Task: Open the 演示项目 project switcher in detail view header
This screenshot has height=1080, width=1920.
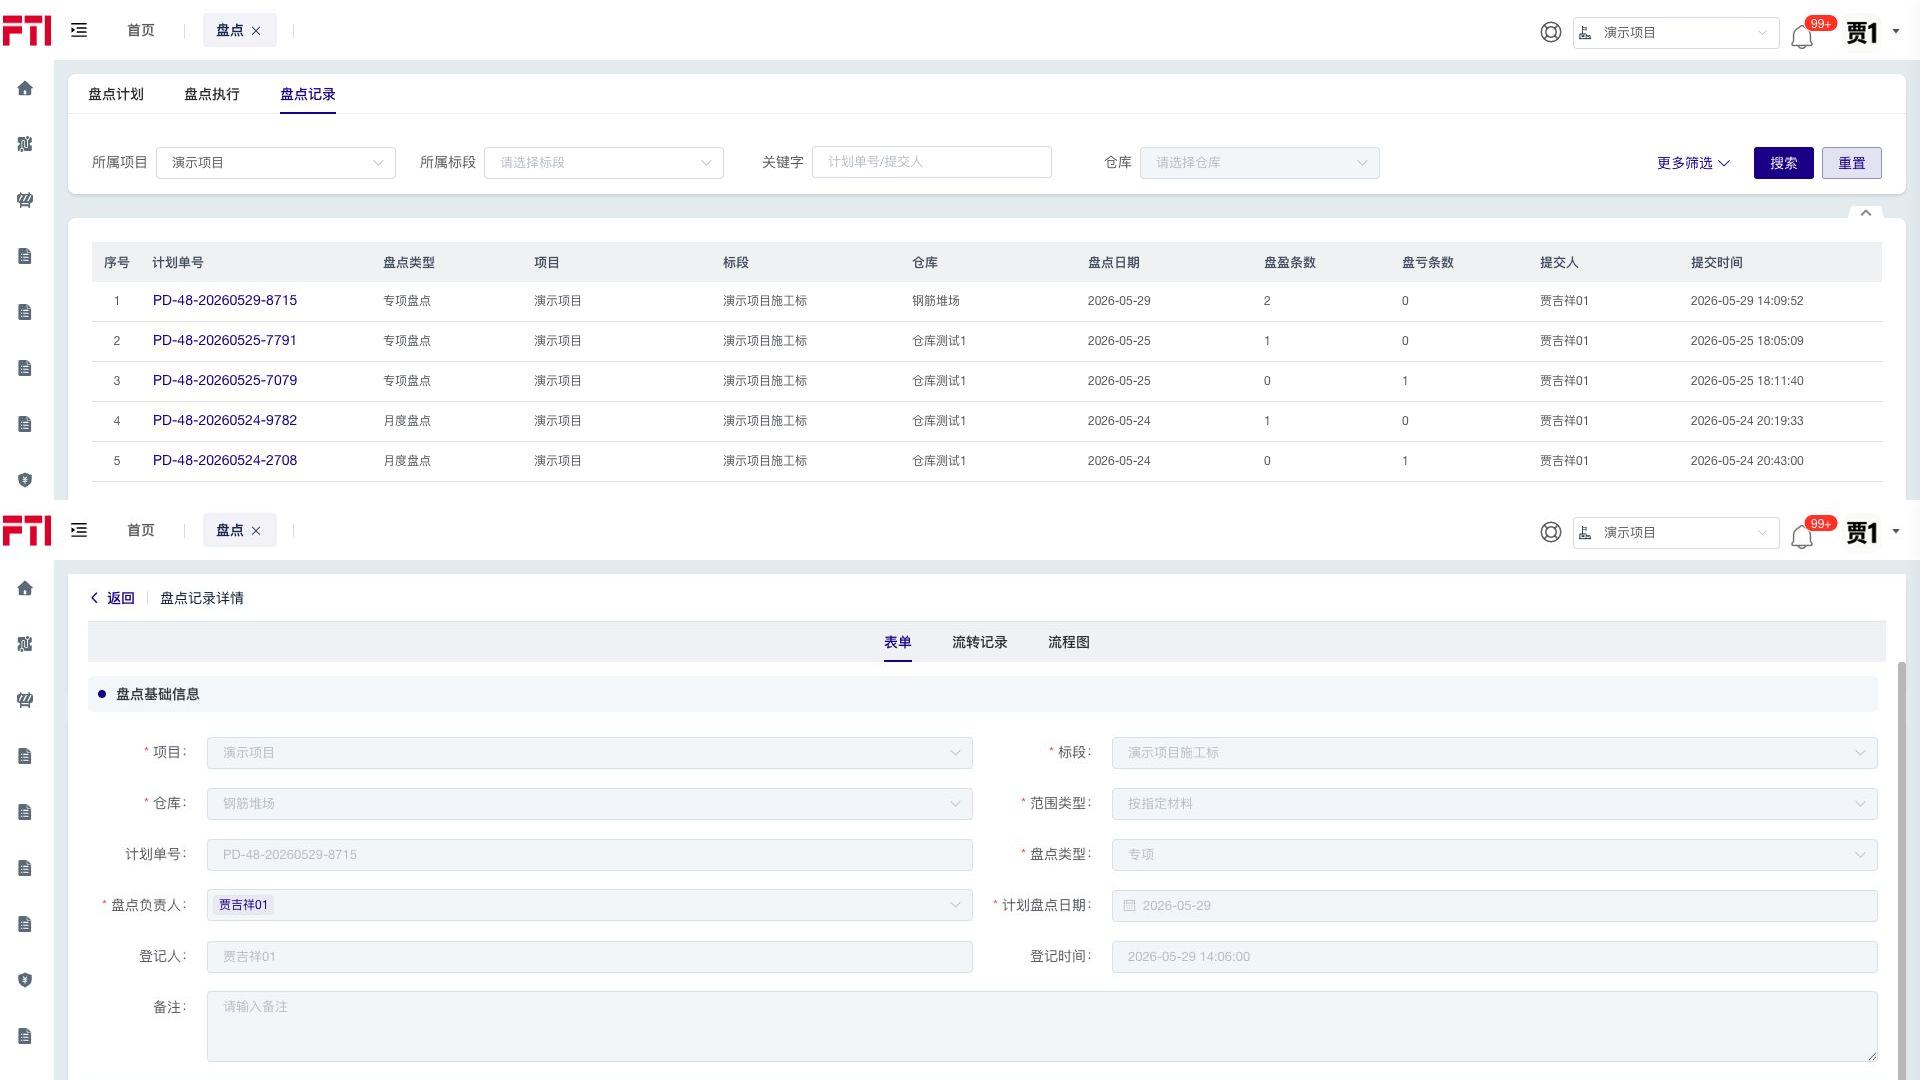Action: click(x=1676, y=533)
